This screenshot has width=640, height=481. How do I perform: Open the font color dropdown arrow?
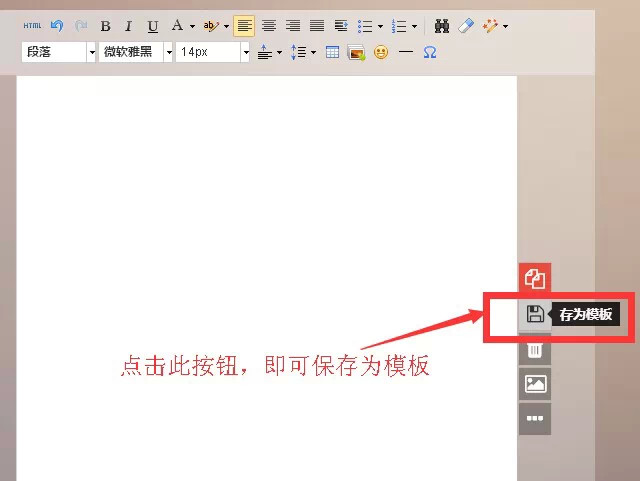tap(192, 27)
